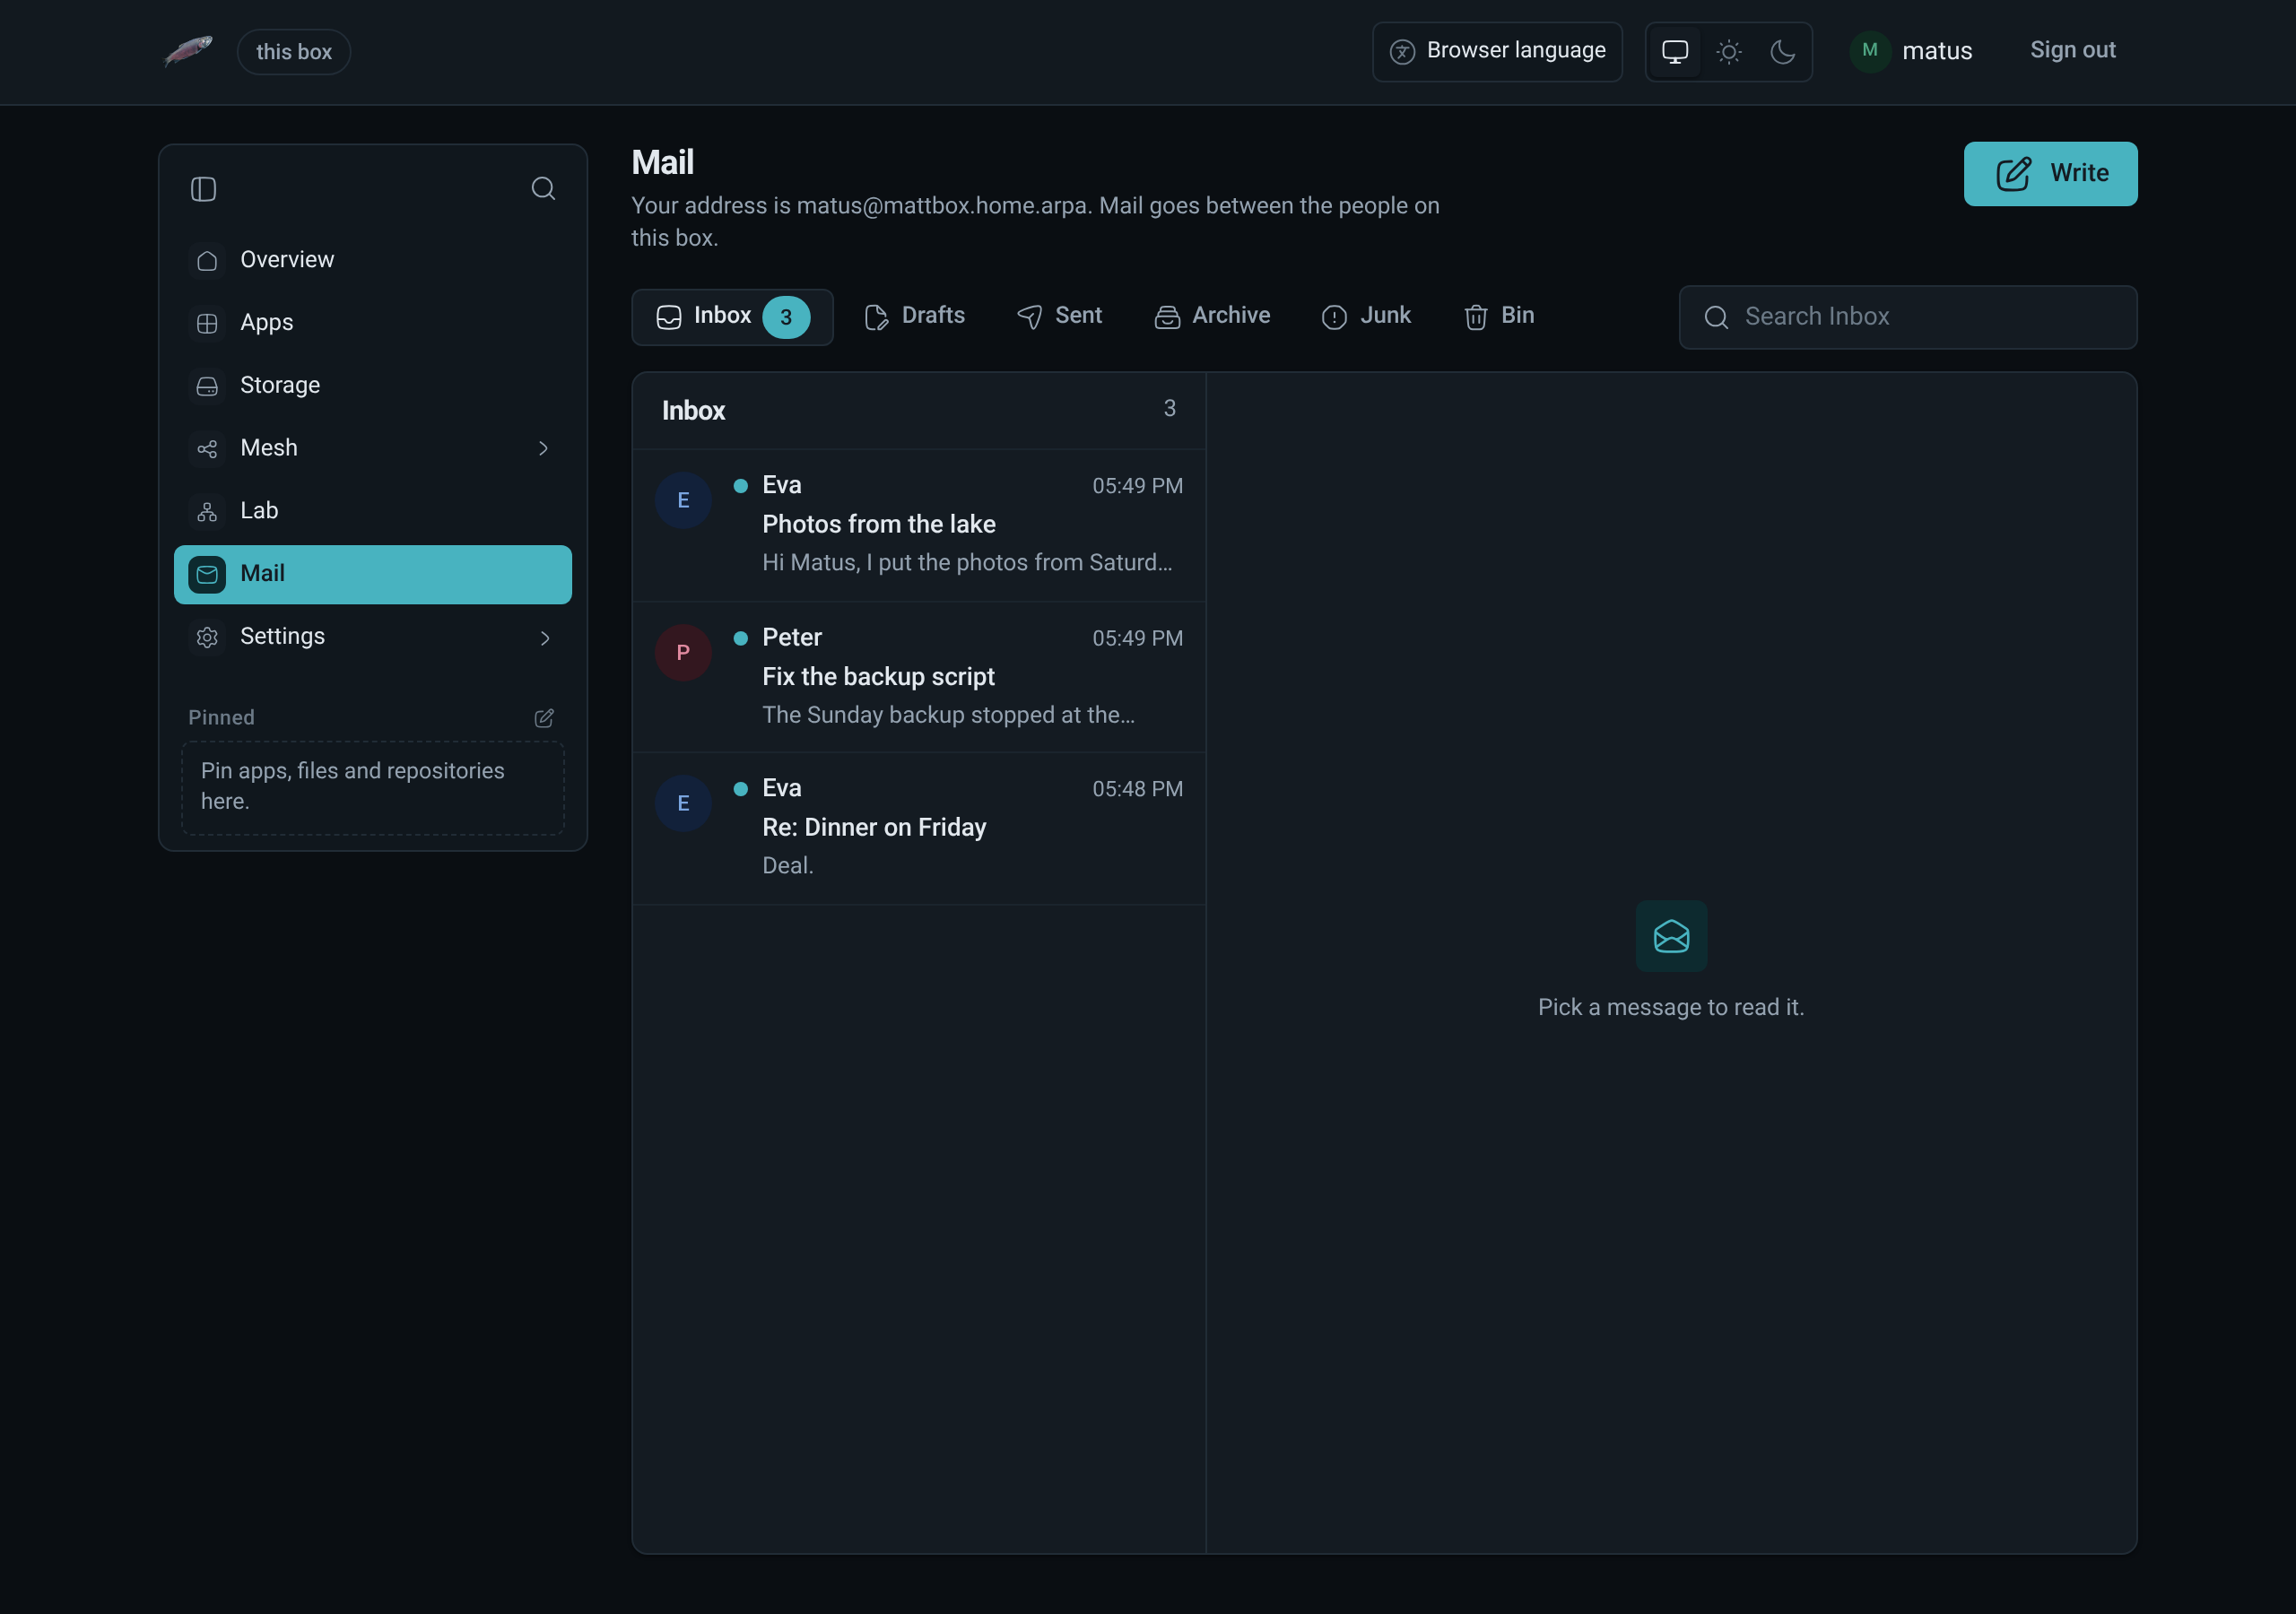2296x1614 pixels.
Task: Open the matus profile name
Action: (1937, 51)
